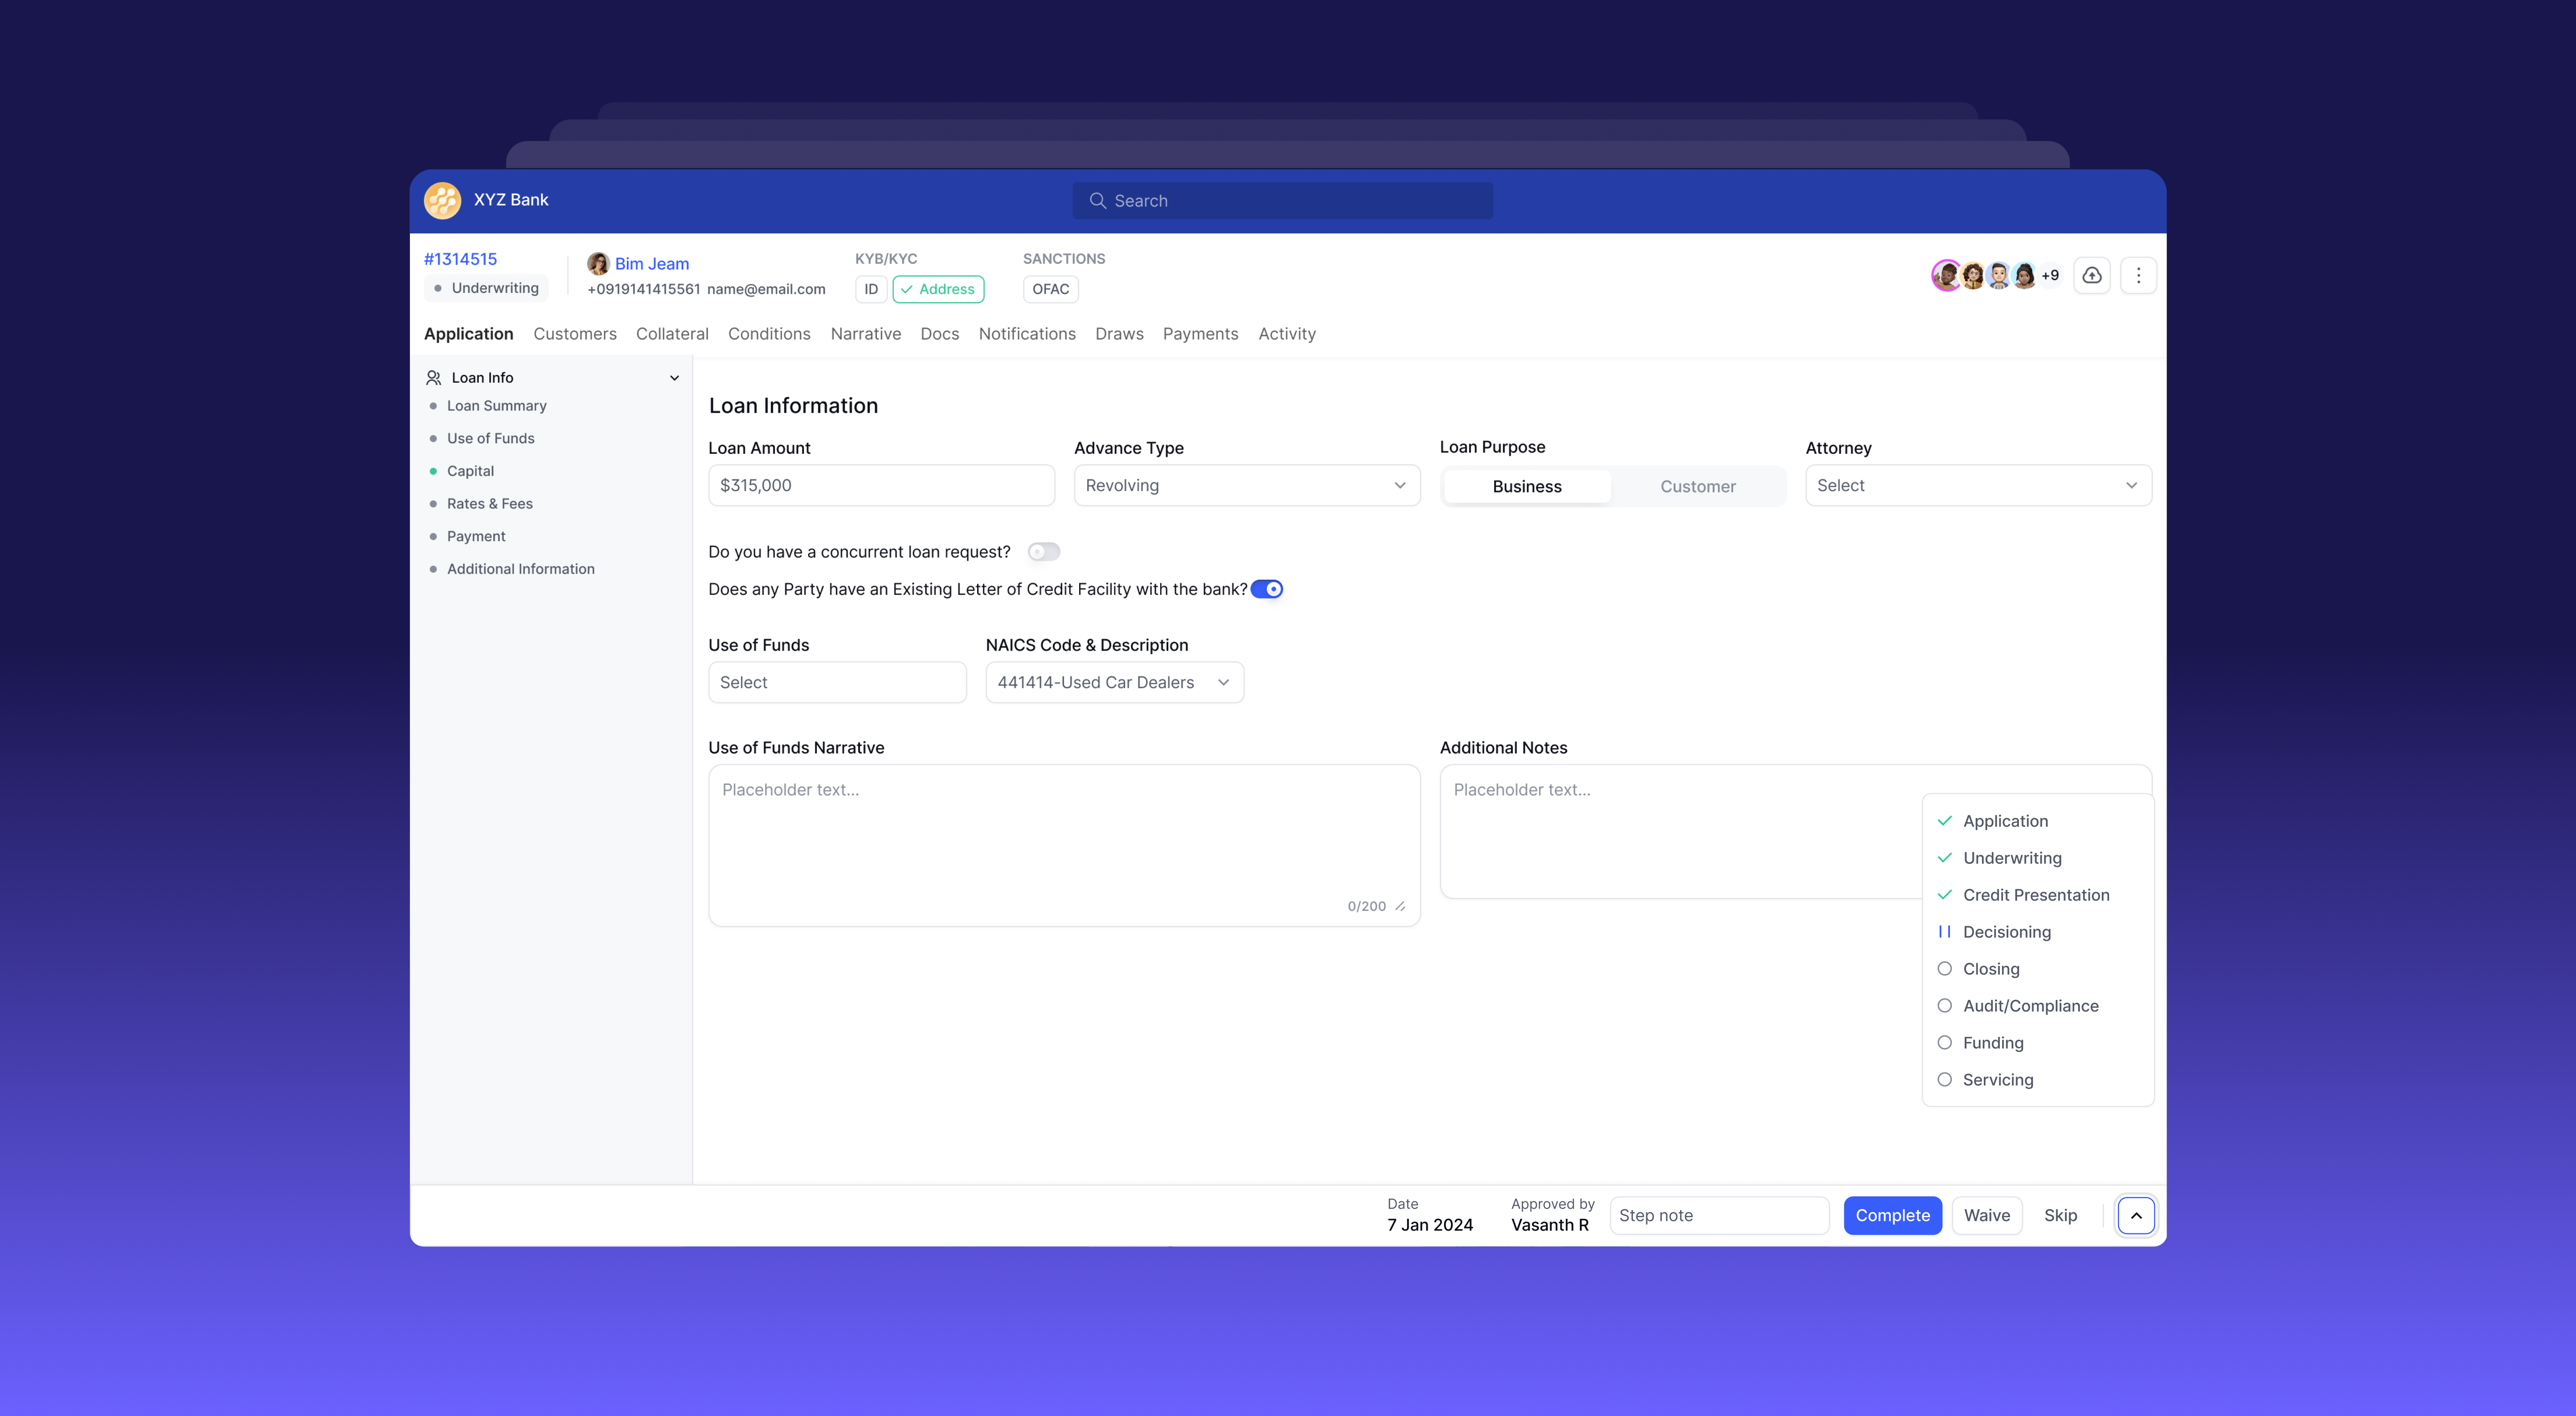Select Use of Funds in the sidebar
The image size is (2576, 1416).
pos(491,439)
